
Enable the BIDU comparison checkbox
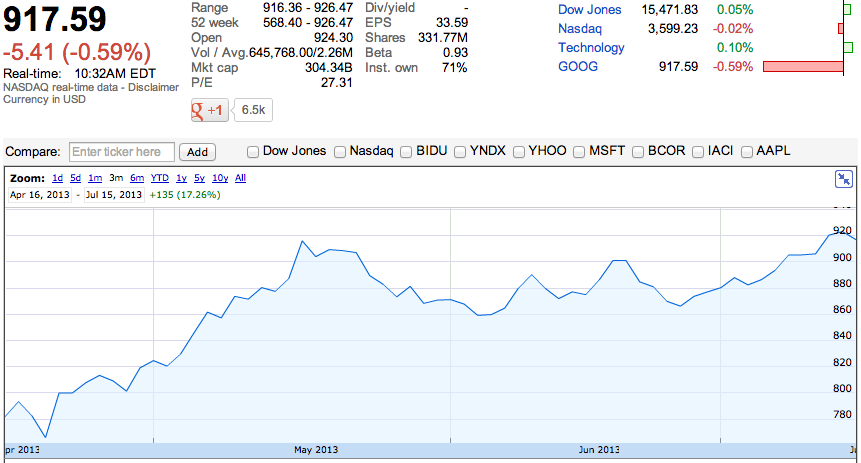click(406, 152)
